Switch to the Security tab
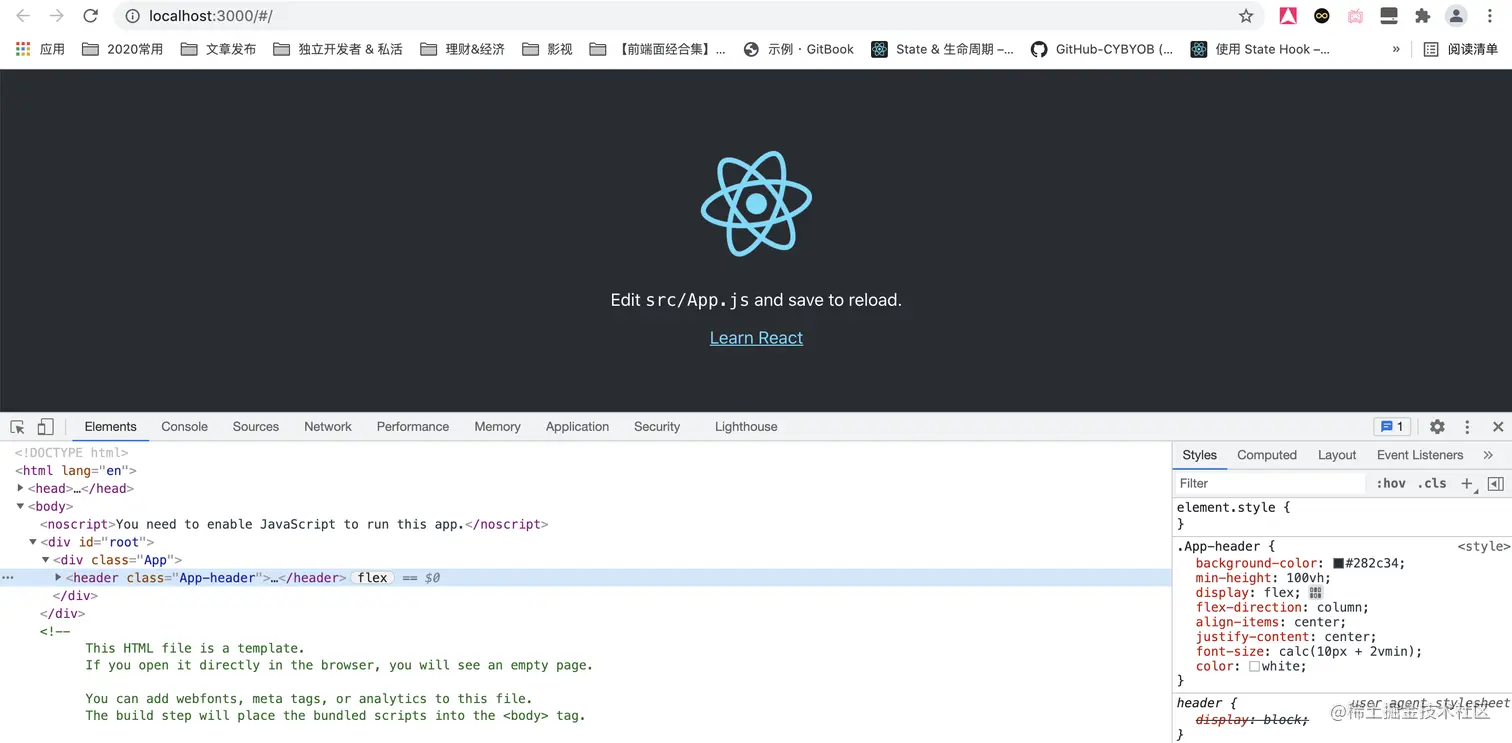The height and width of the screenshot is (743, 1512). tap(657, 427)
